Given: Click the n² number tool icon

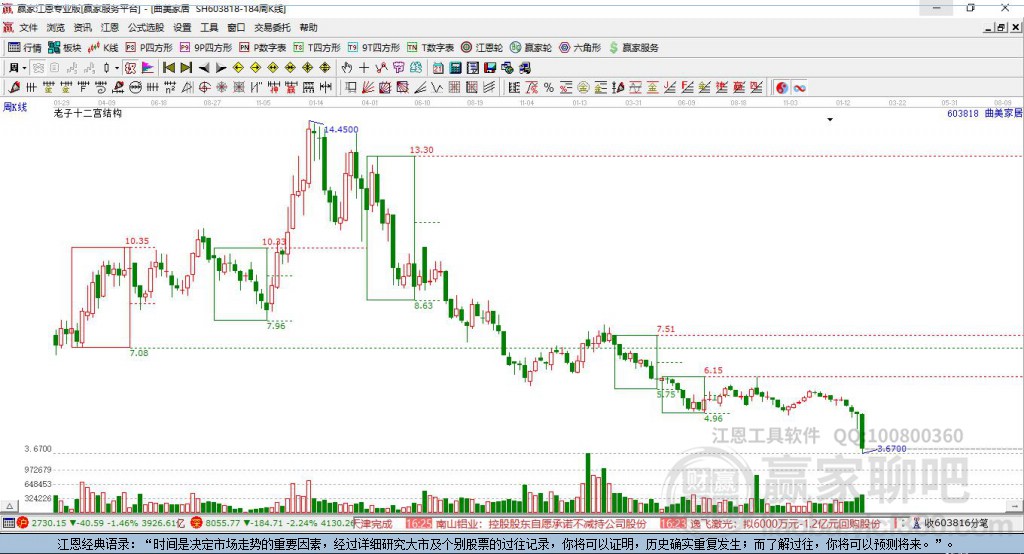Looking at the screenshot, I should pos(170,88).
